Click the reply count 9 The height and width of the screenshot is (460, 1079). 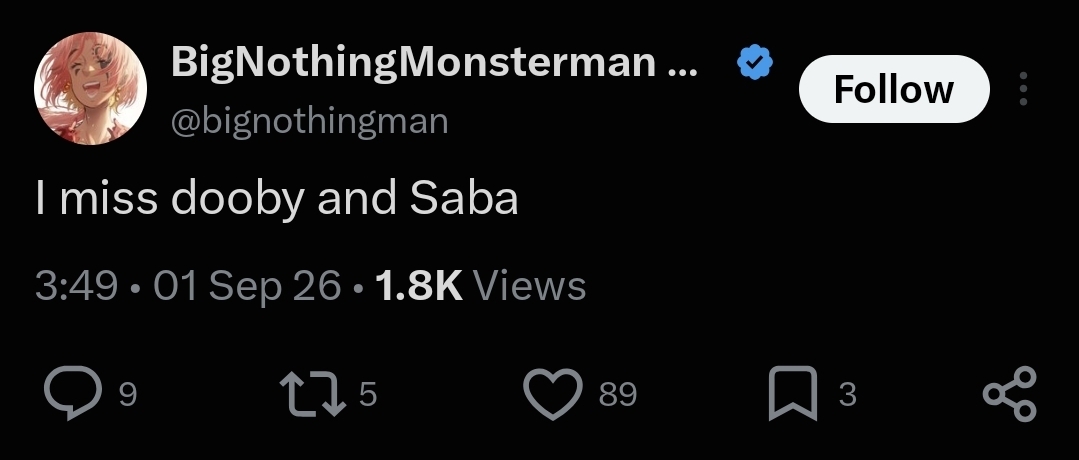(128, 395)
